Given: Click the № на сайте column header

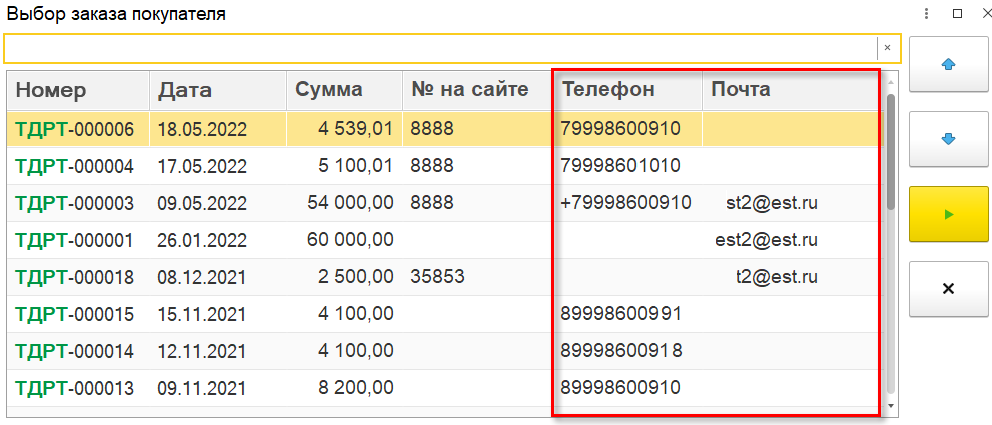Looking at the screenshot, I should (469, 90).
